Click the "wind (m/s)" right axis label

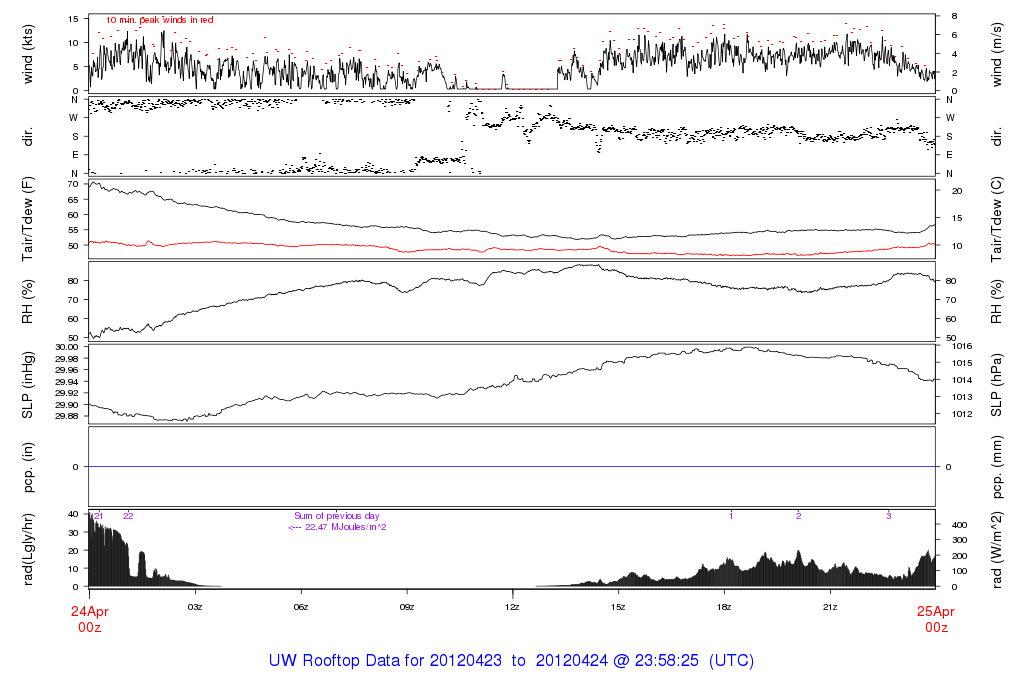[997, 53]
